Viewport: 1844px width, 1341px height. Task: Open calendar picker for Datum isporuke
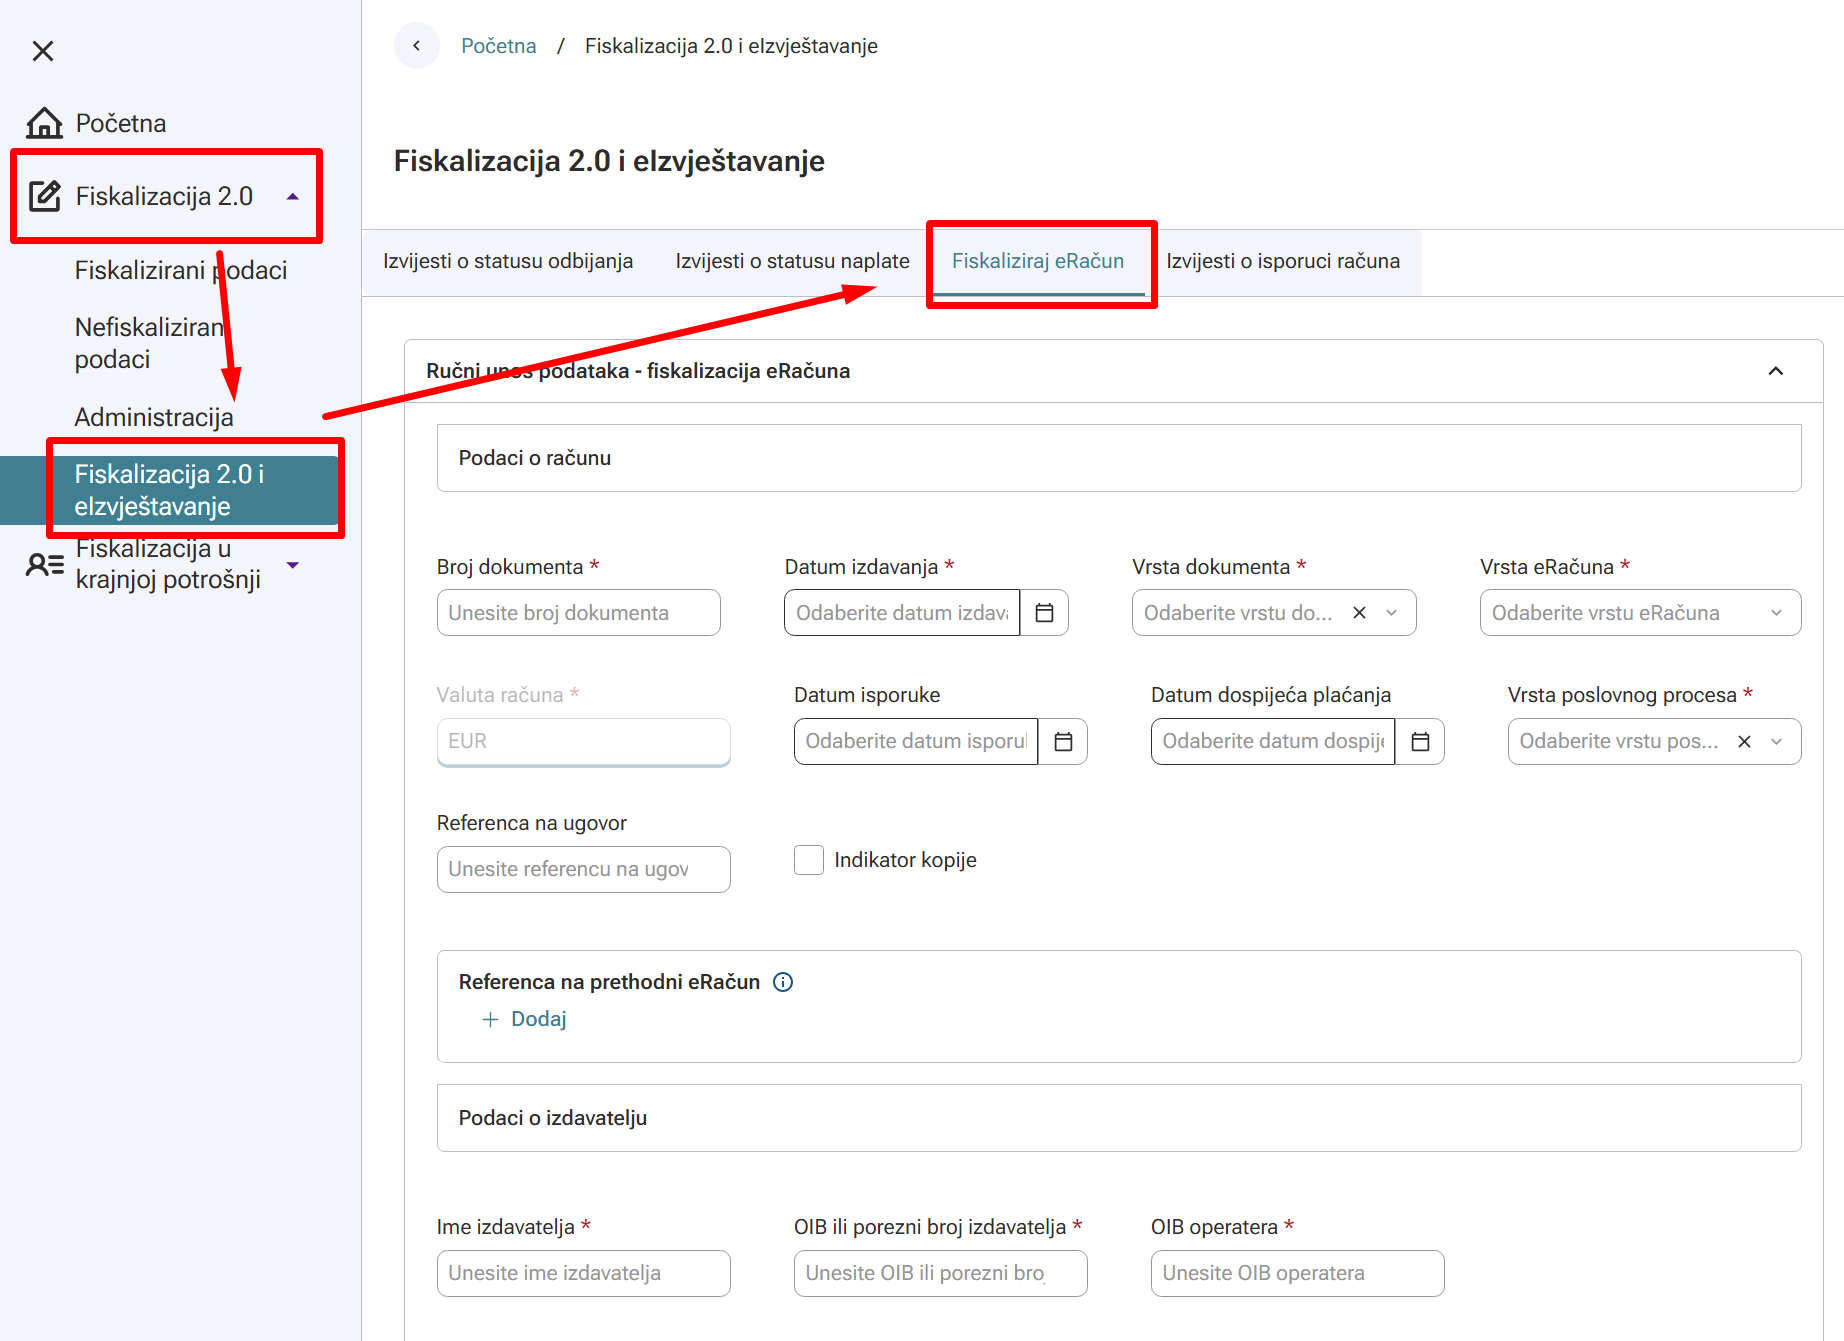(1063, 741)
